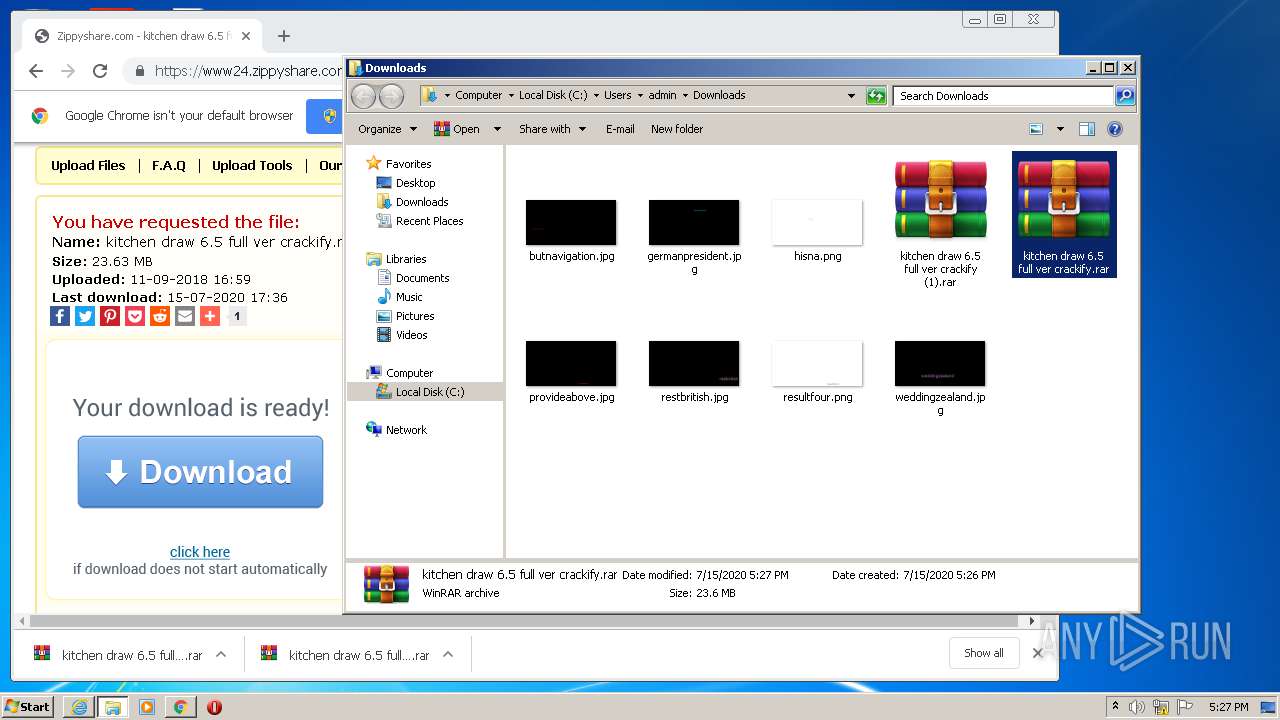Expand the address bar history dropdown
Viewport: 1280px width, 720px height.
851,96
